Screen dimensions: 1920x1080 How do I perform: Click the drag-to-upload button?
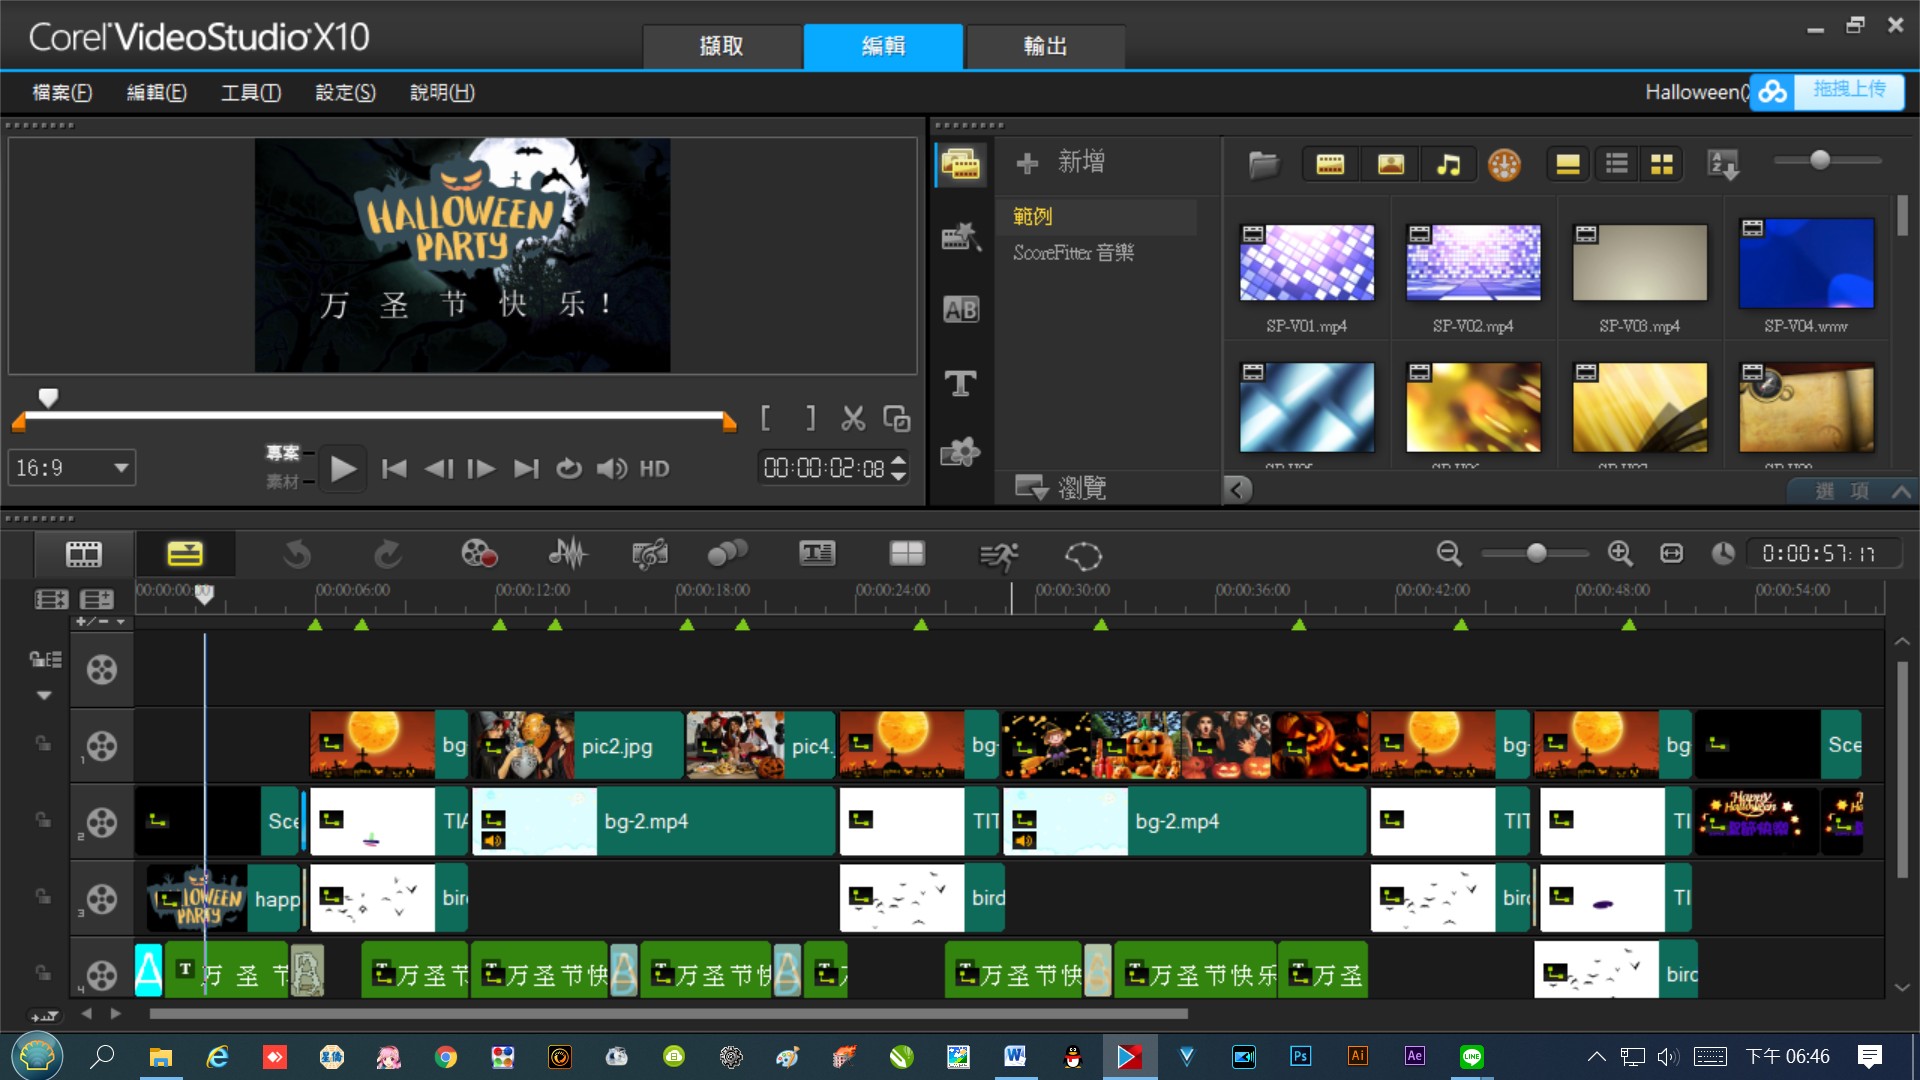click(1828, 91)
